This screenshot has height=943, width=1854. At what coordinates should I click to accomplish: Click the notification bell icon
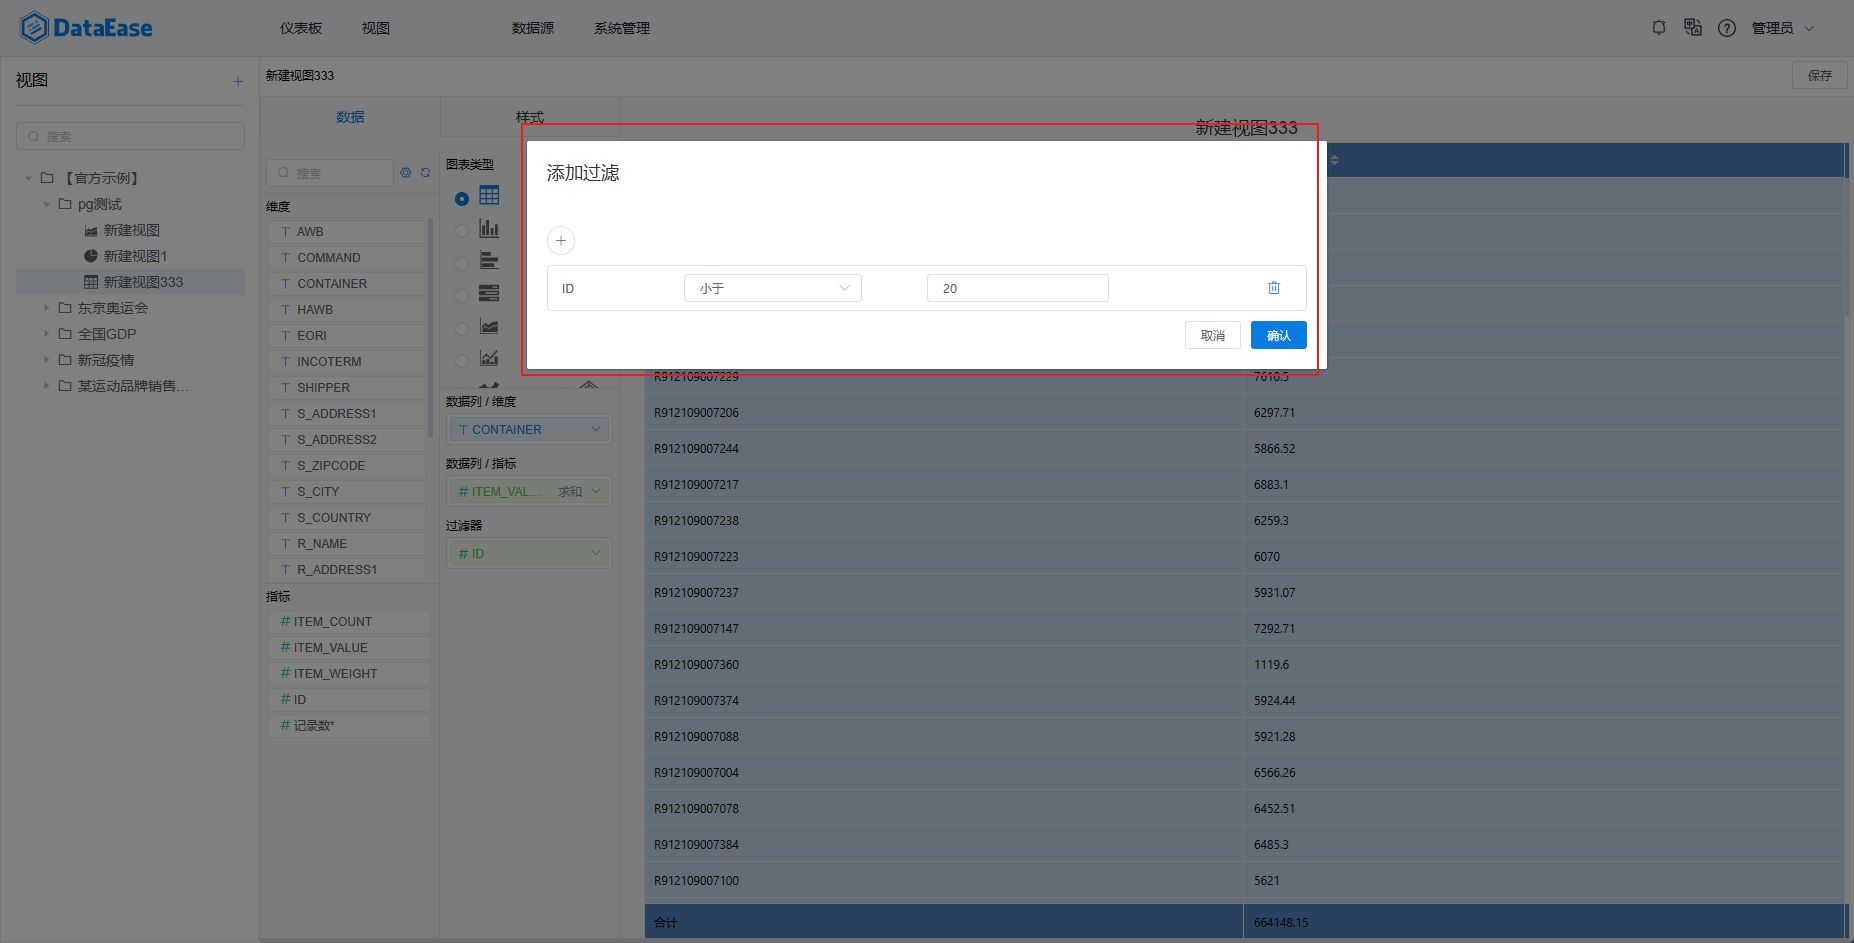[1658, 27]
